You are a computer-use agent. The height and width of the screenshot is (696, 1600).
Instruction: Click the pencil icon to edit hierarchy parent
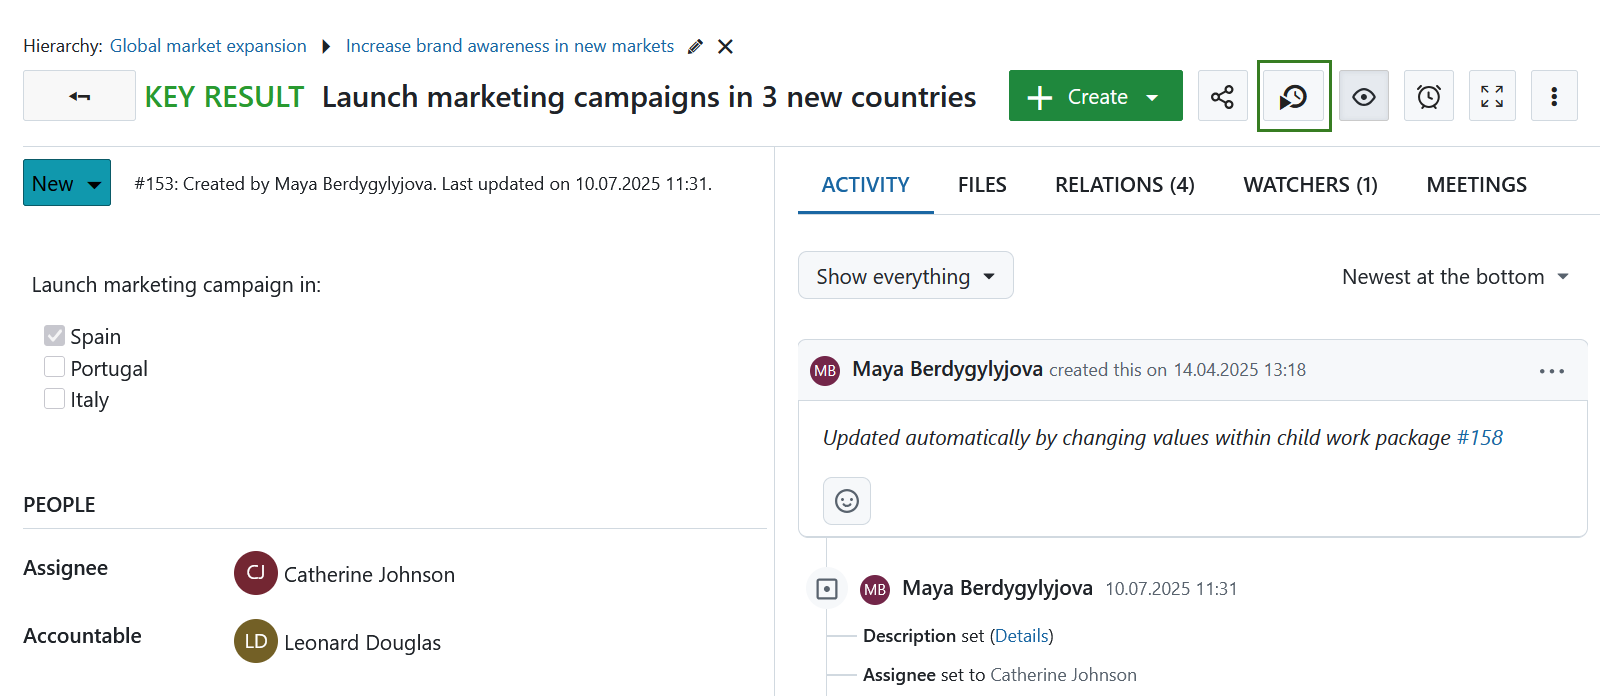tap(695, 46)
